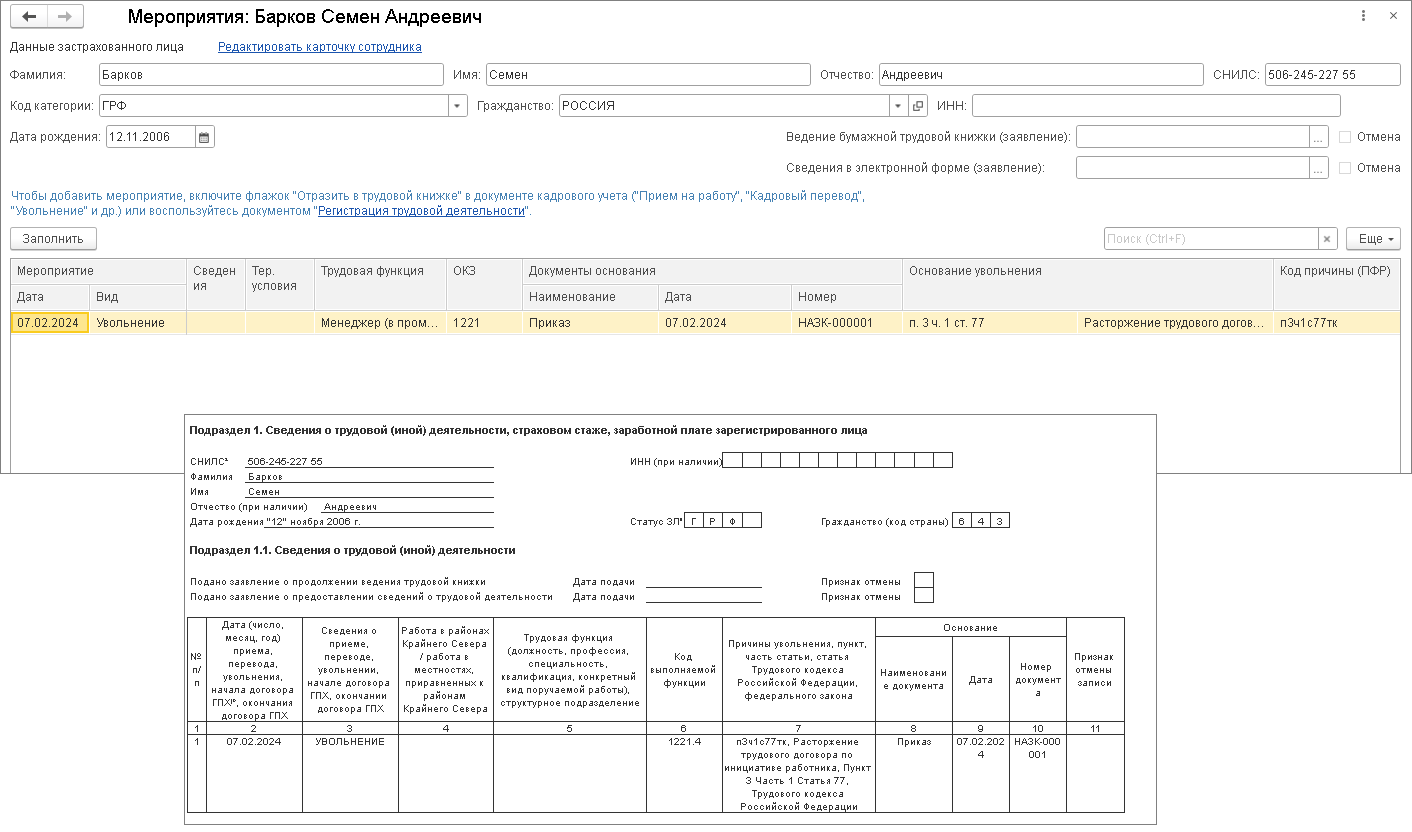Click the Тер. условия column header
Viewport: 1412px width, 832px height.
[280, 284]
